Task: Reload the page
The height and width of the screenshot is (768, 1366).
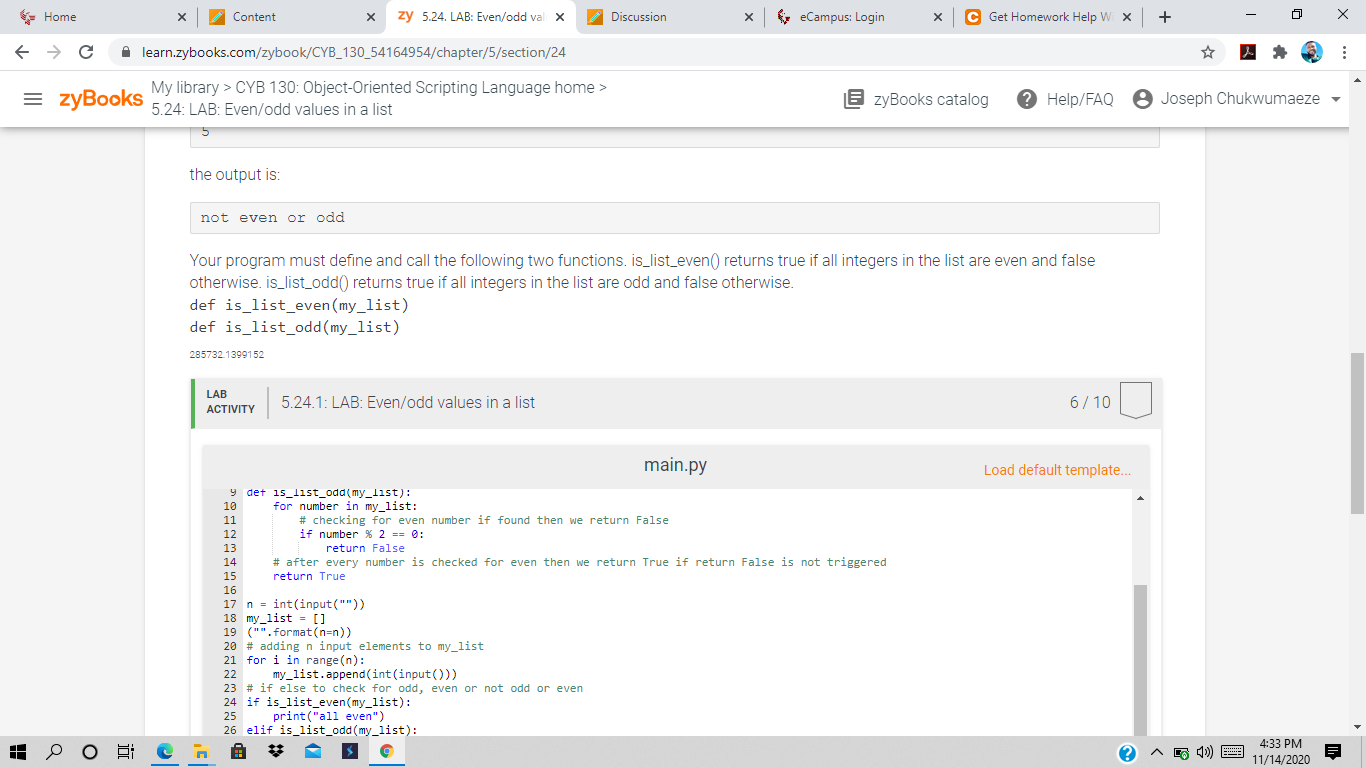Action: [86, 52]
